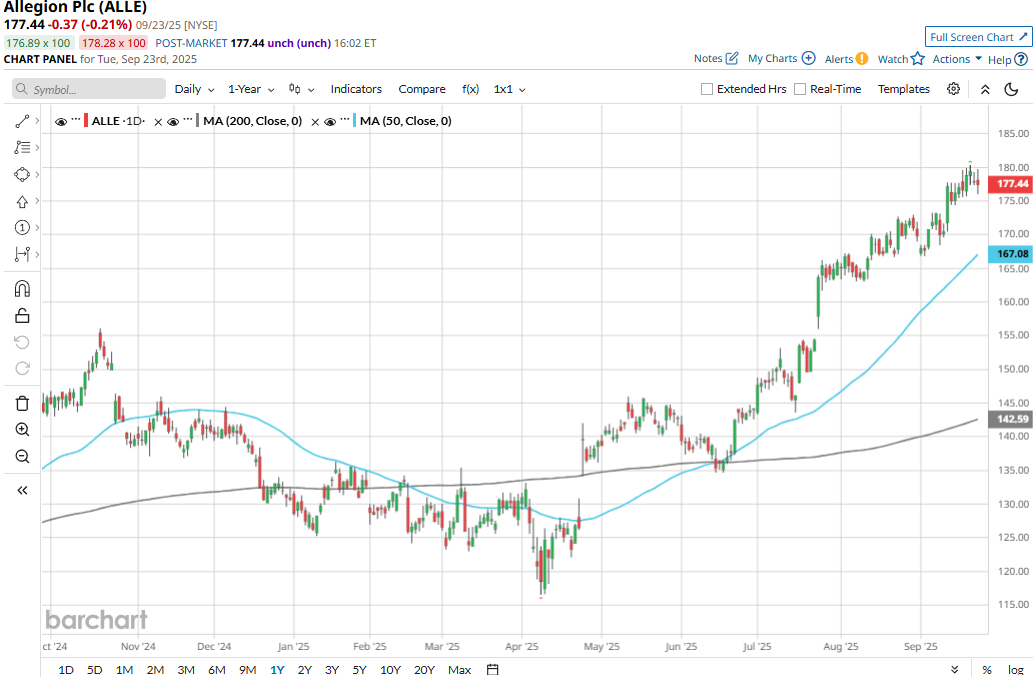
Task: Open the Indicators menu
Action: [356, 89]
